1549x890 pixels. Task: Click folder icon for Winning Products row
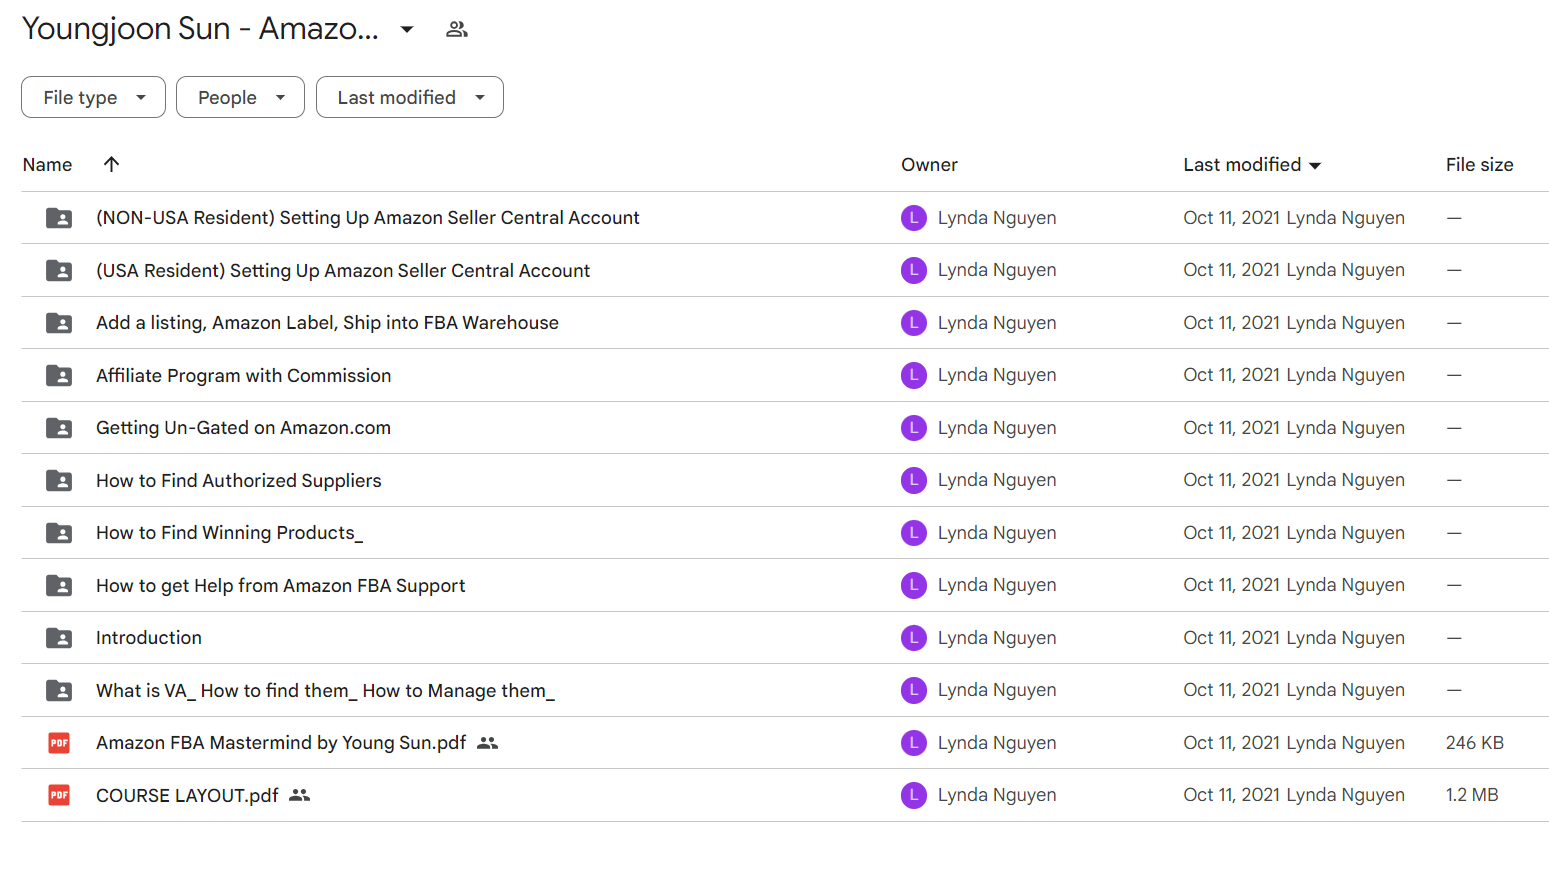click(59, 533)
